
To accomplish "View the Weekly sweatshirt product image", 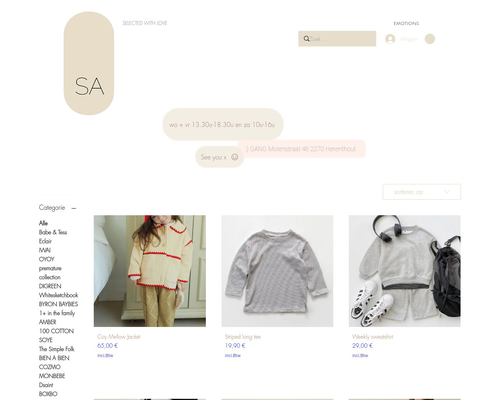I will point(405,271).
